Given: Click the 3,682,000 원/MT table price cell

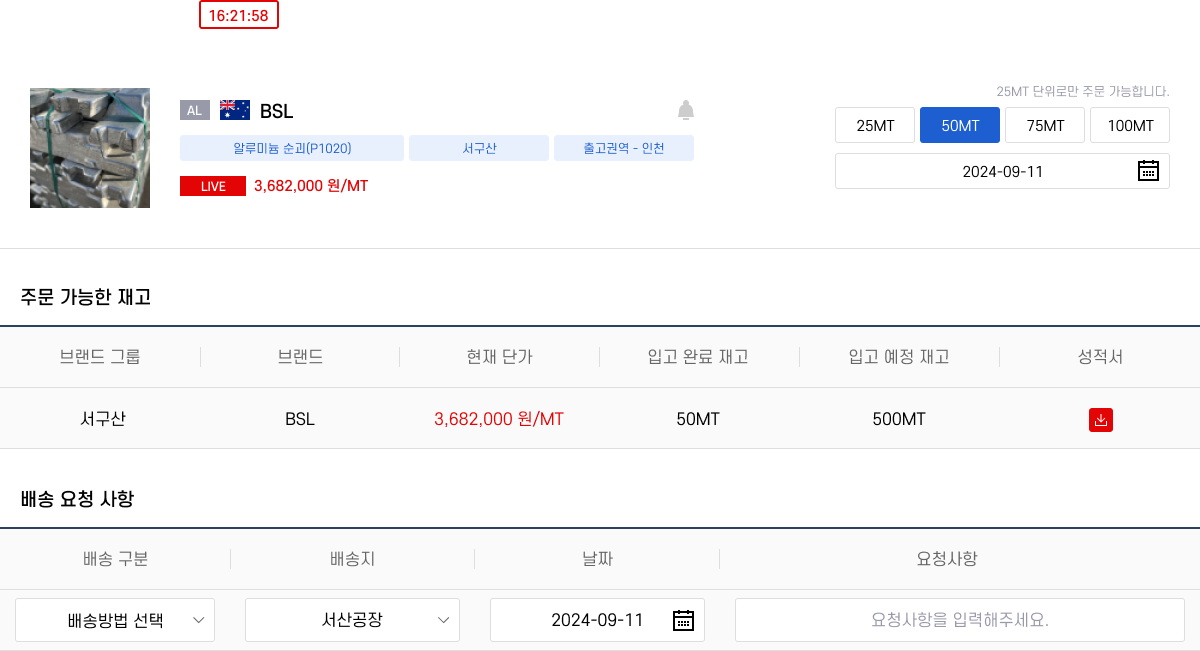Looking at the screenshot, I should coord(499,419).
